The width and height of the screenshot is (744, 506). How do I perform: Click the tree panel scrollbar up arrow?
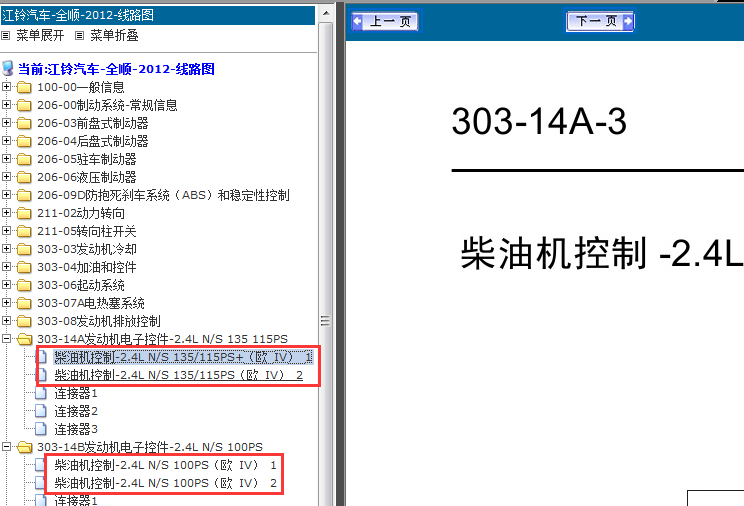[326, 13]
